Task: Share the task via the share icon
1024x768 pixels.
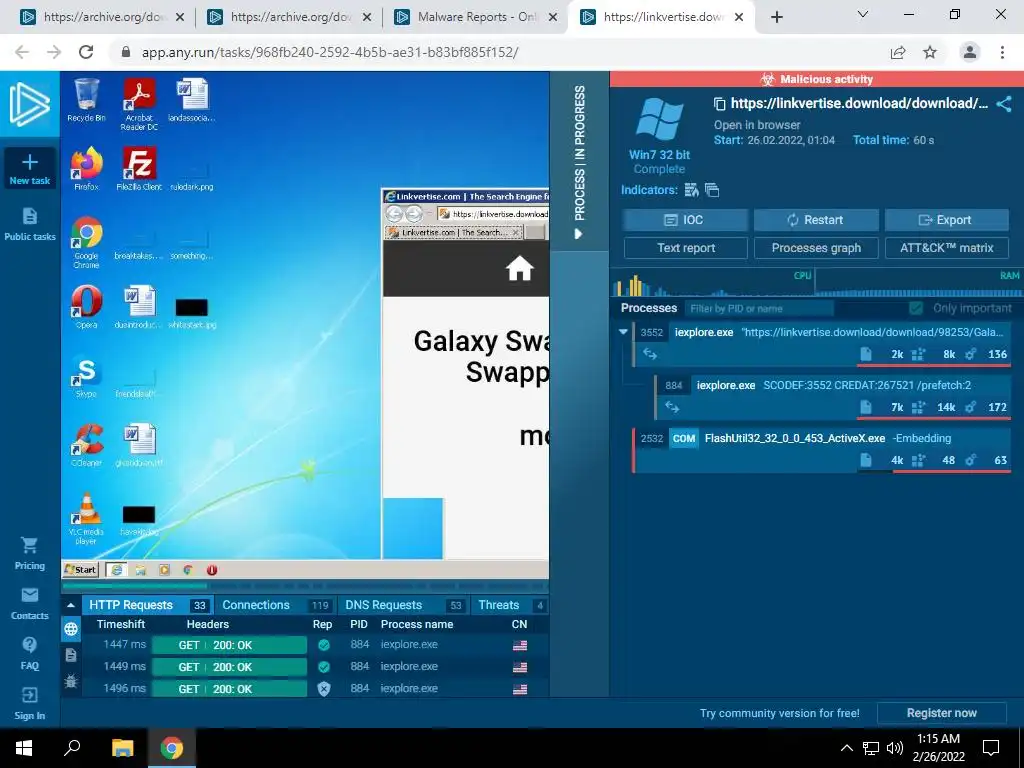Action: [1004, 104]
